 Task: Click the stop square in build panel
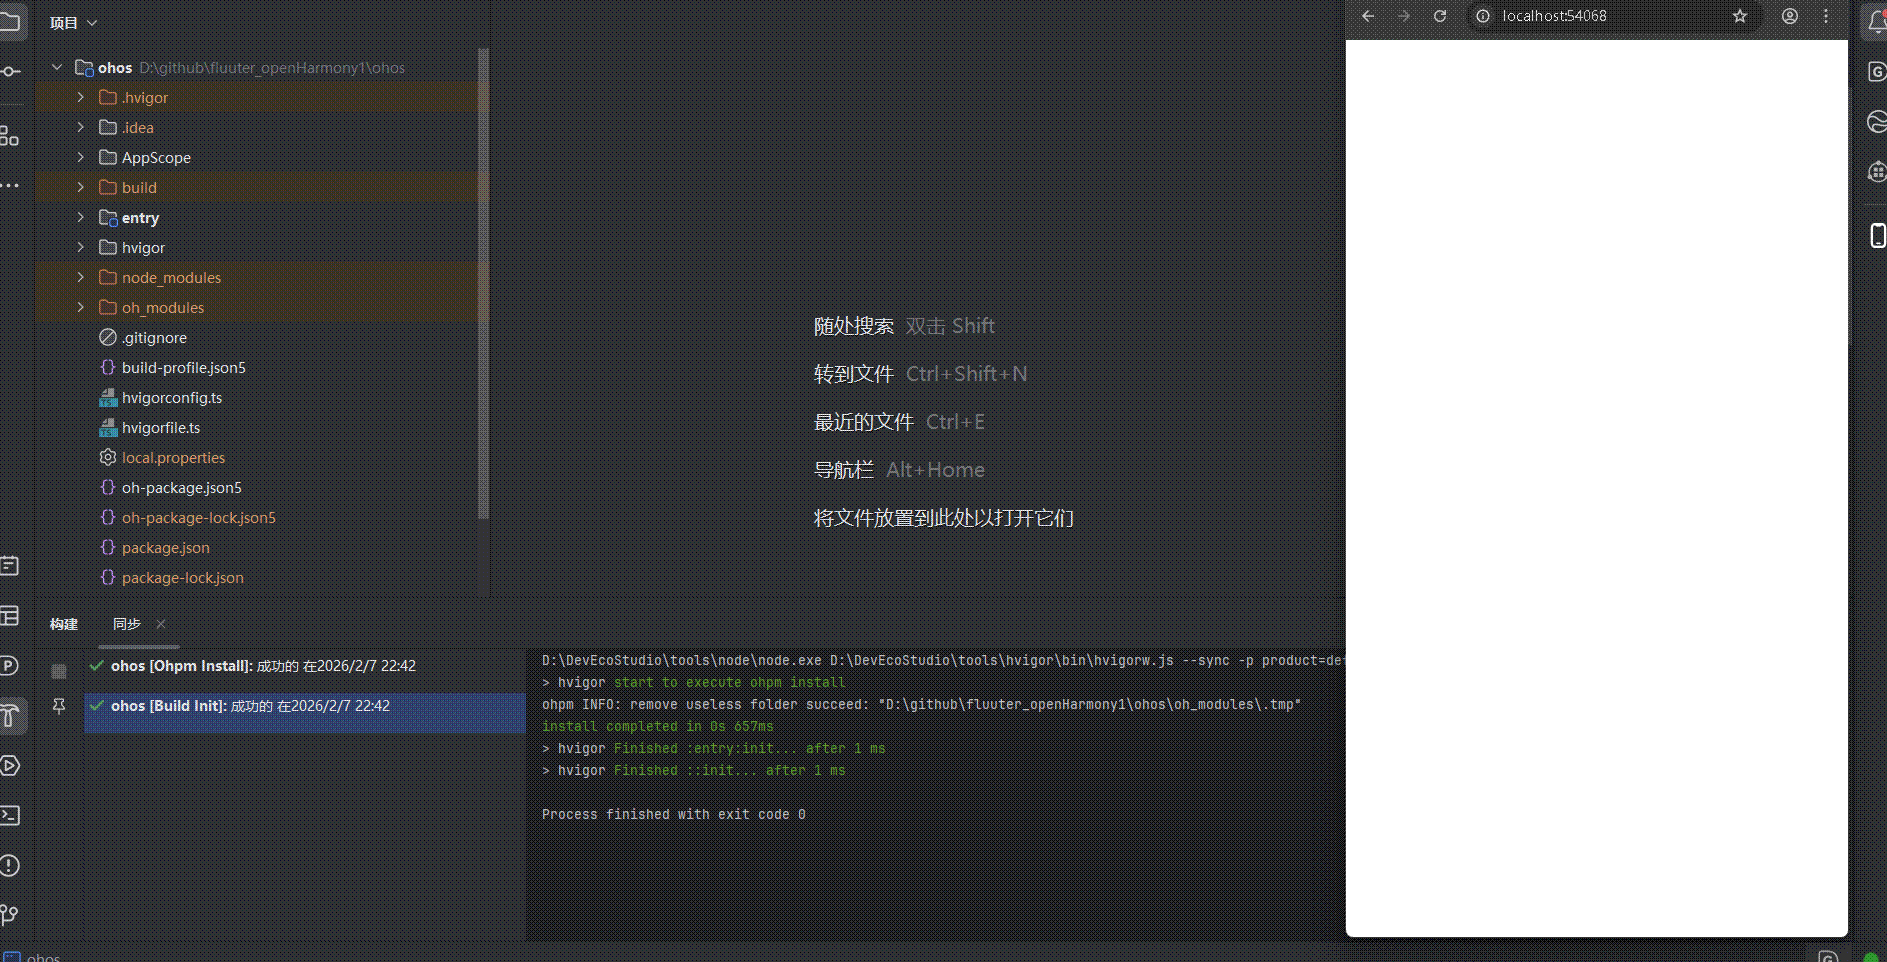(59, 671)
